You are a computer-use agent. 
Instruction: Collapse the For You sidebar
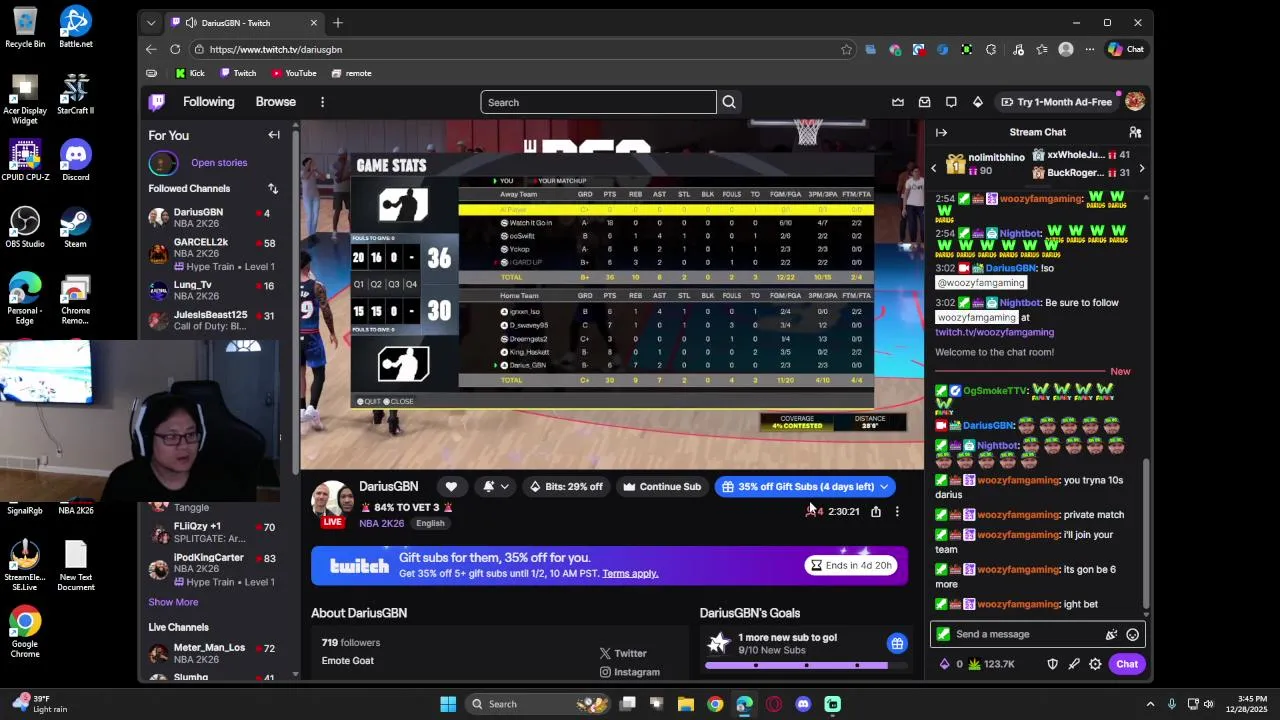pos(274,135)
